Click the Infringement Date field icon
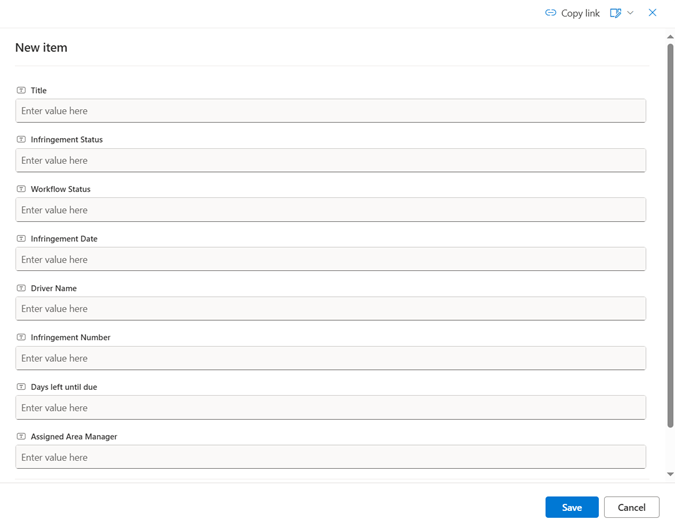The image size is (675, 529). click(x=21, y=239)
